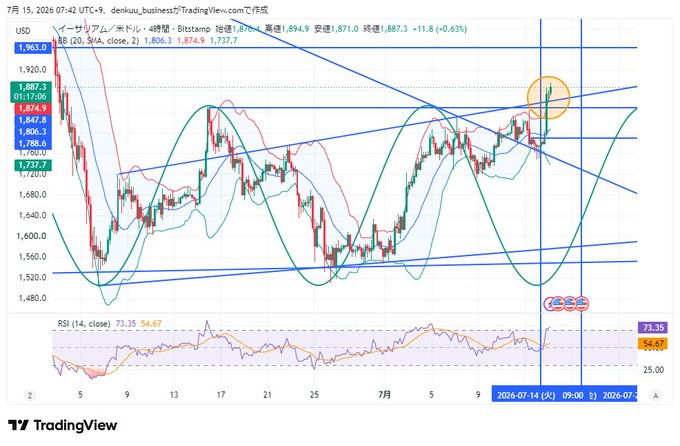Click the Z timezone button at bottom-left
The image size is (680, 446).
point(30,395)
